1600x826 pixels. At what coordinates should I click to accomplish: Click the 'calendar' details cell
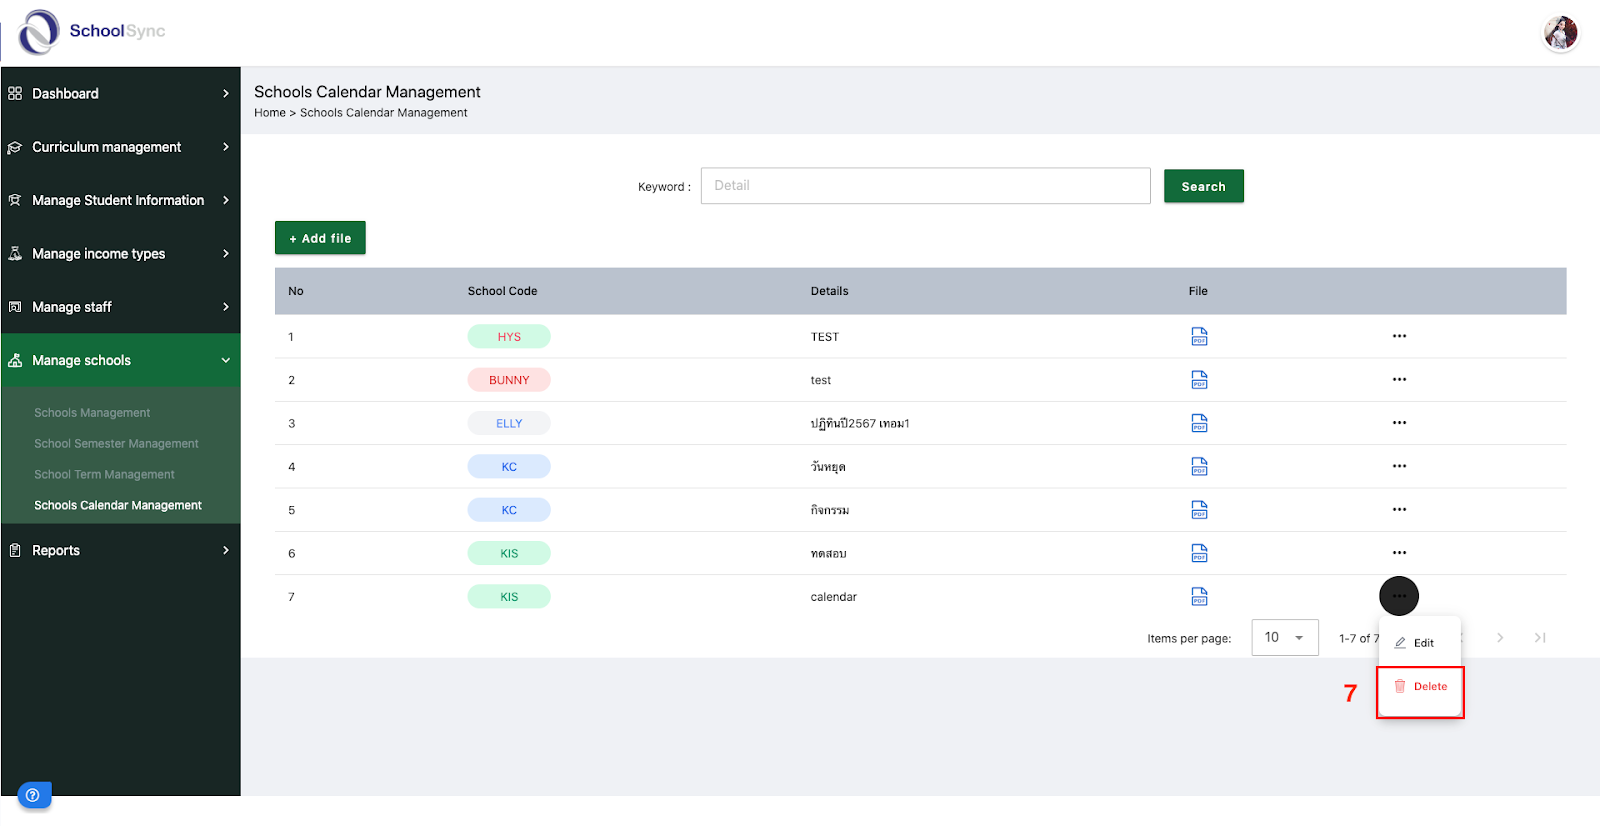pyautogui.click(x=833, y=597)
